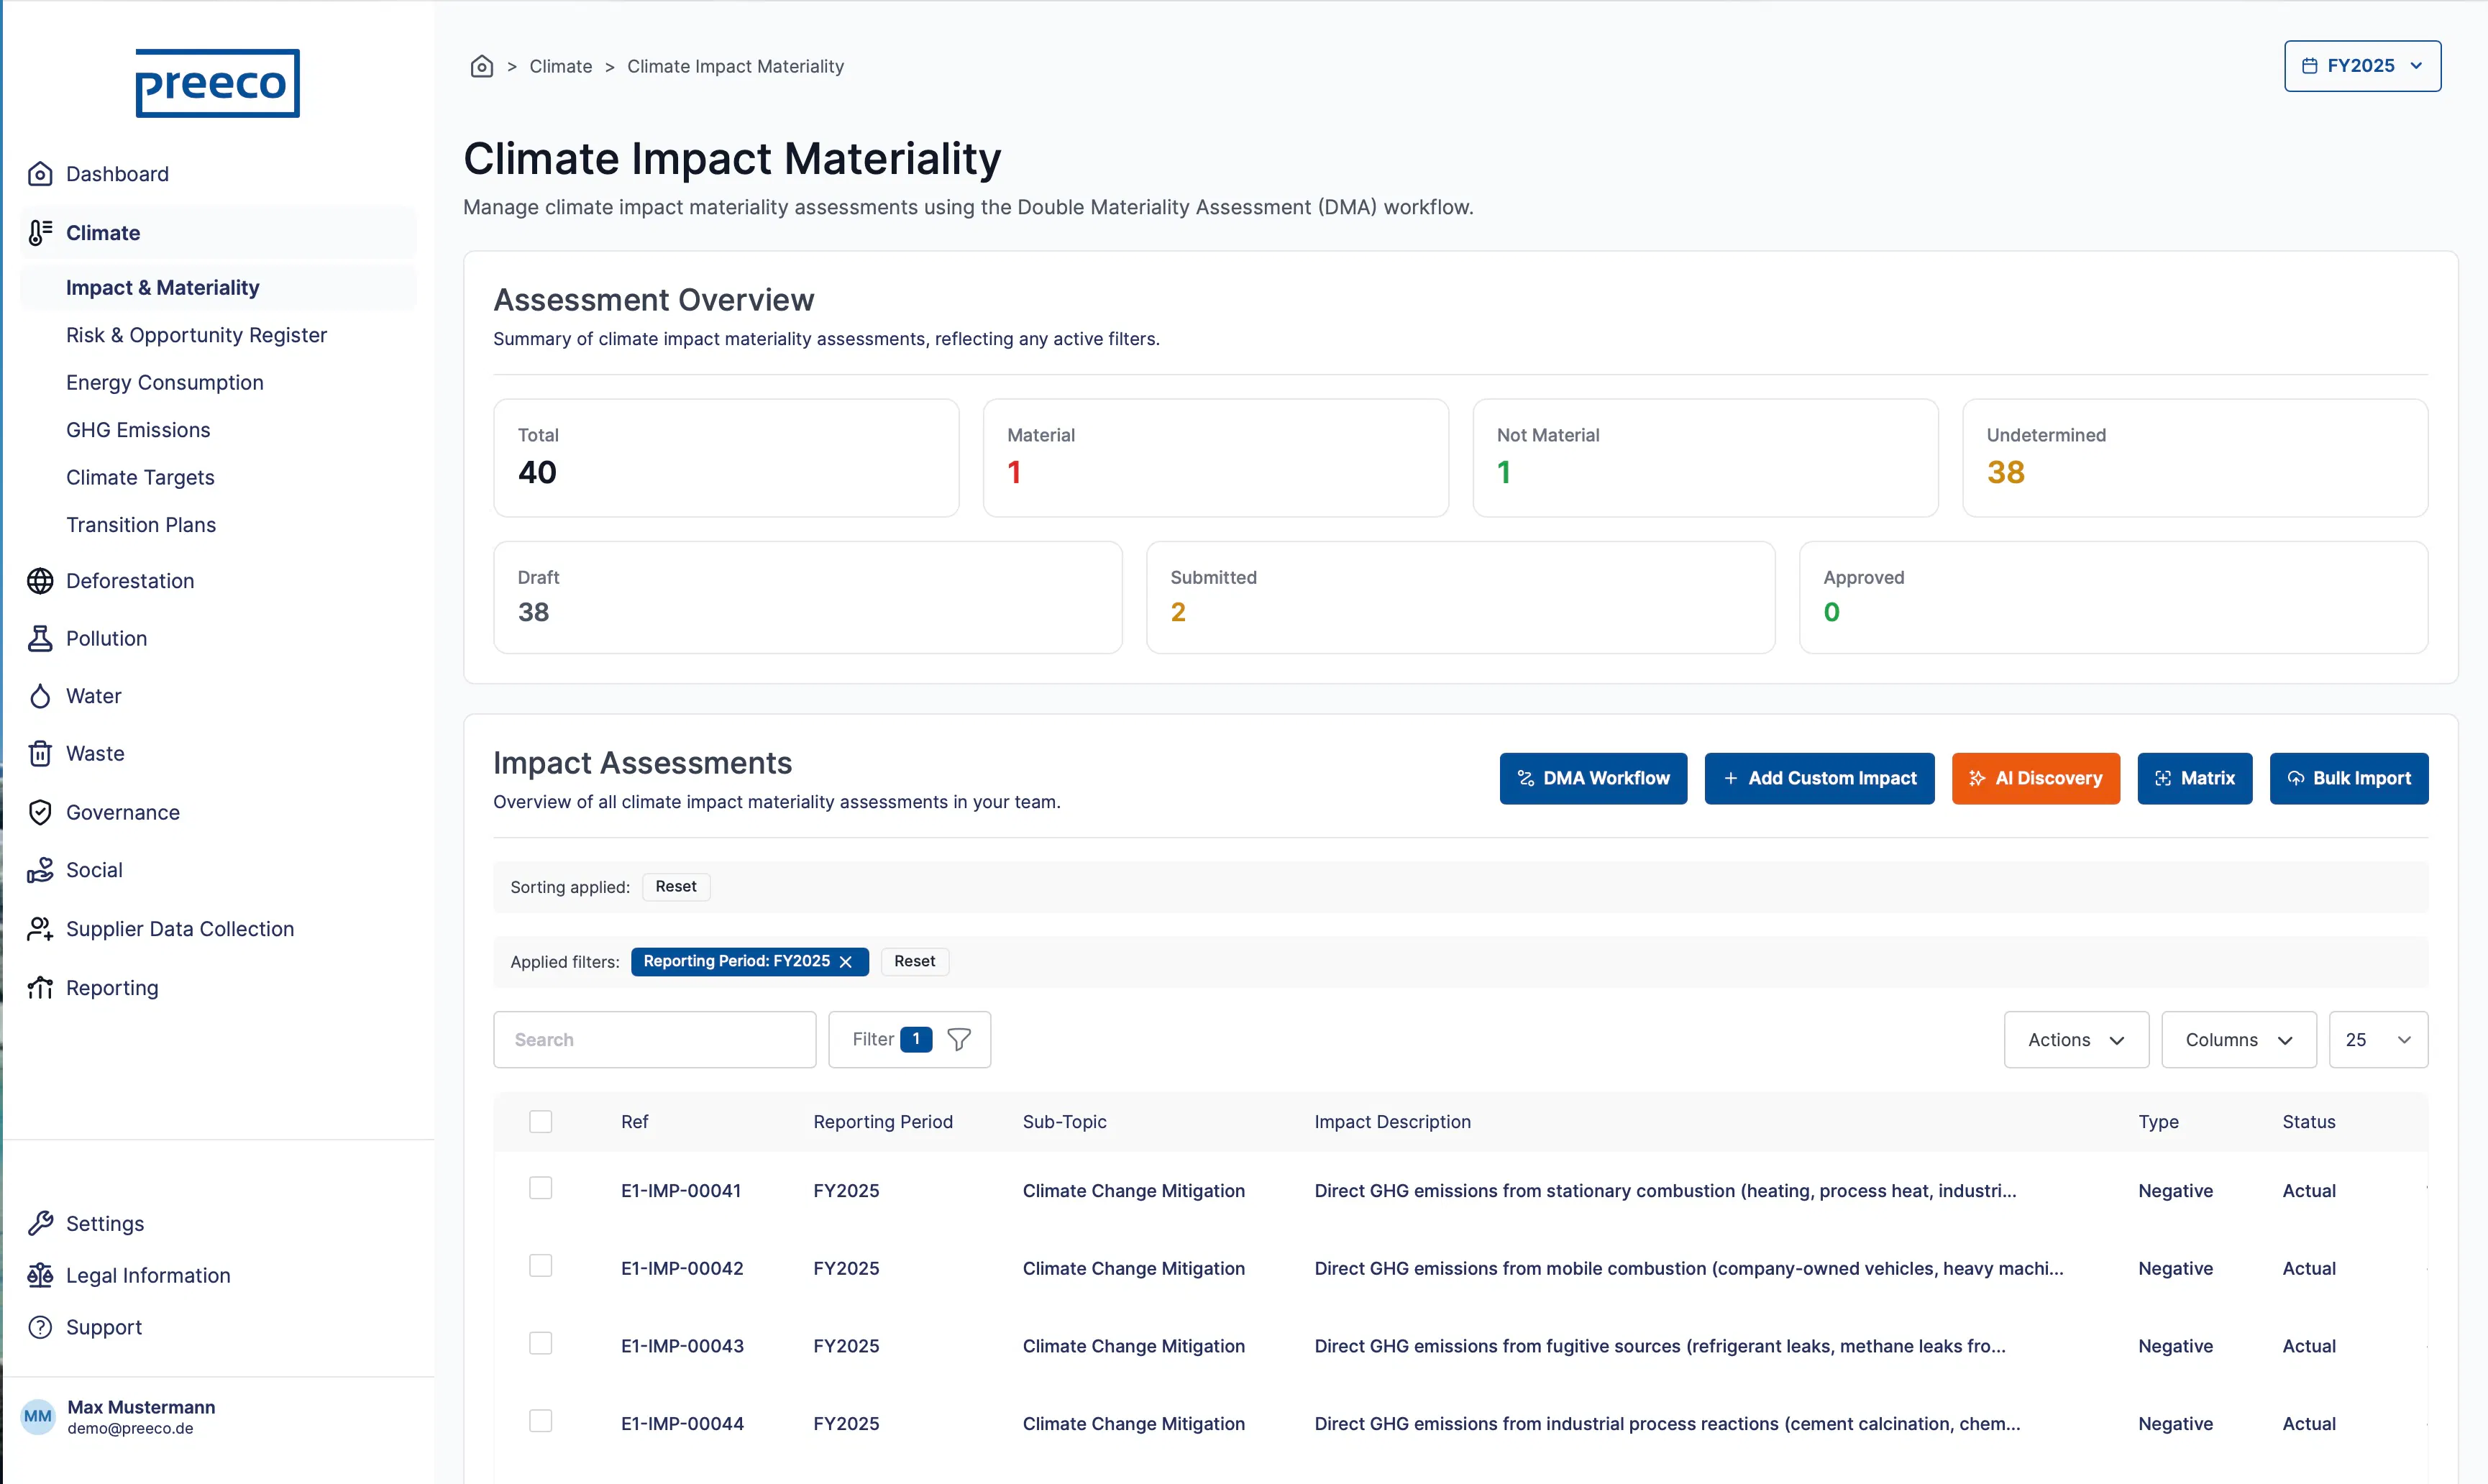This screenshot has height=1484, width=2488.
Task: Click the Material 1 summary card
Action: click(x=1215, y=458)
